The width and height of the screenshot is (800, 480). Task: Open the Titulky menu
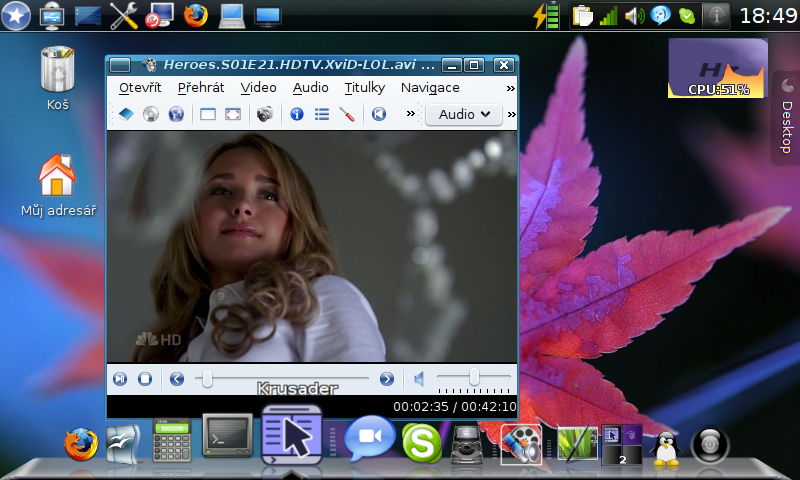click(x=364, y=88)
